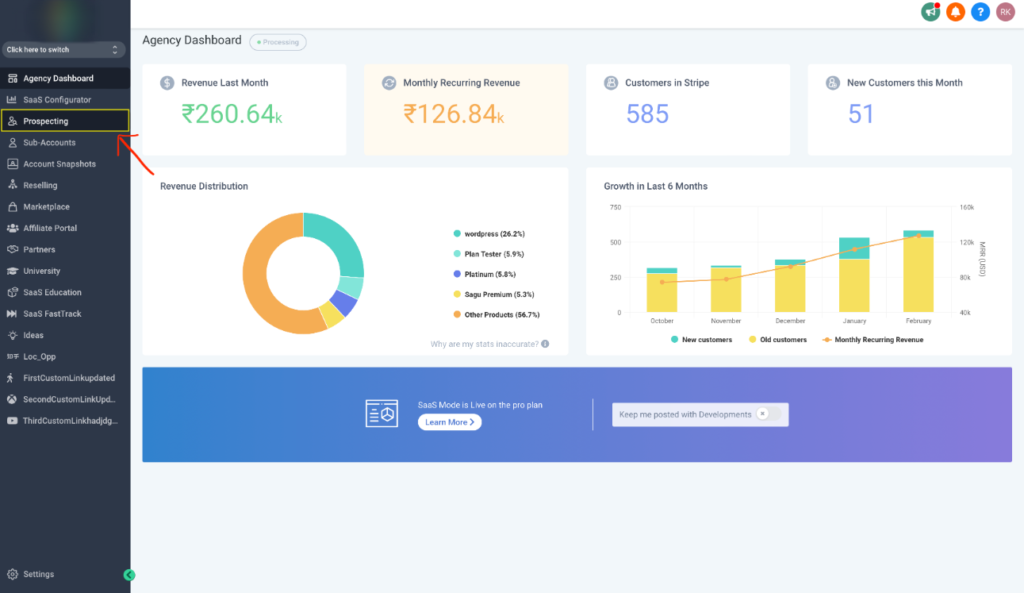Viewport: 1024px width, 593px height.
Task: Click the Processing badge next to Agency Dashboard
Action: coord(277,42)
